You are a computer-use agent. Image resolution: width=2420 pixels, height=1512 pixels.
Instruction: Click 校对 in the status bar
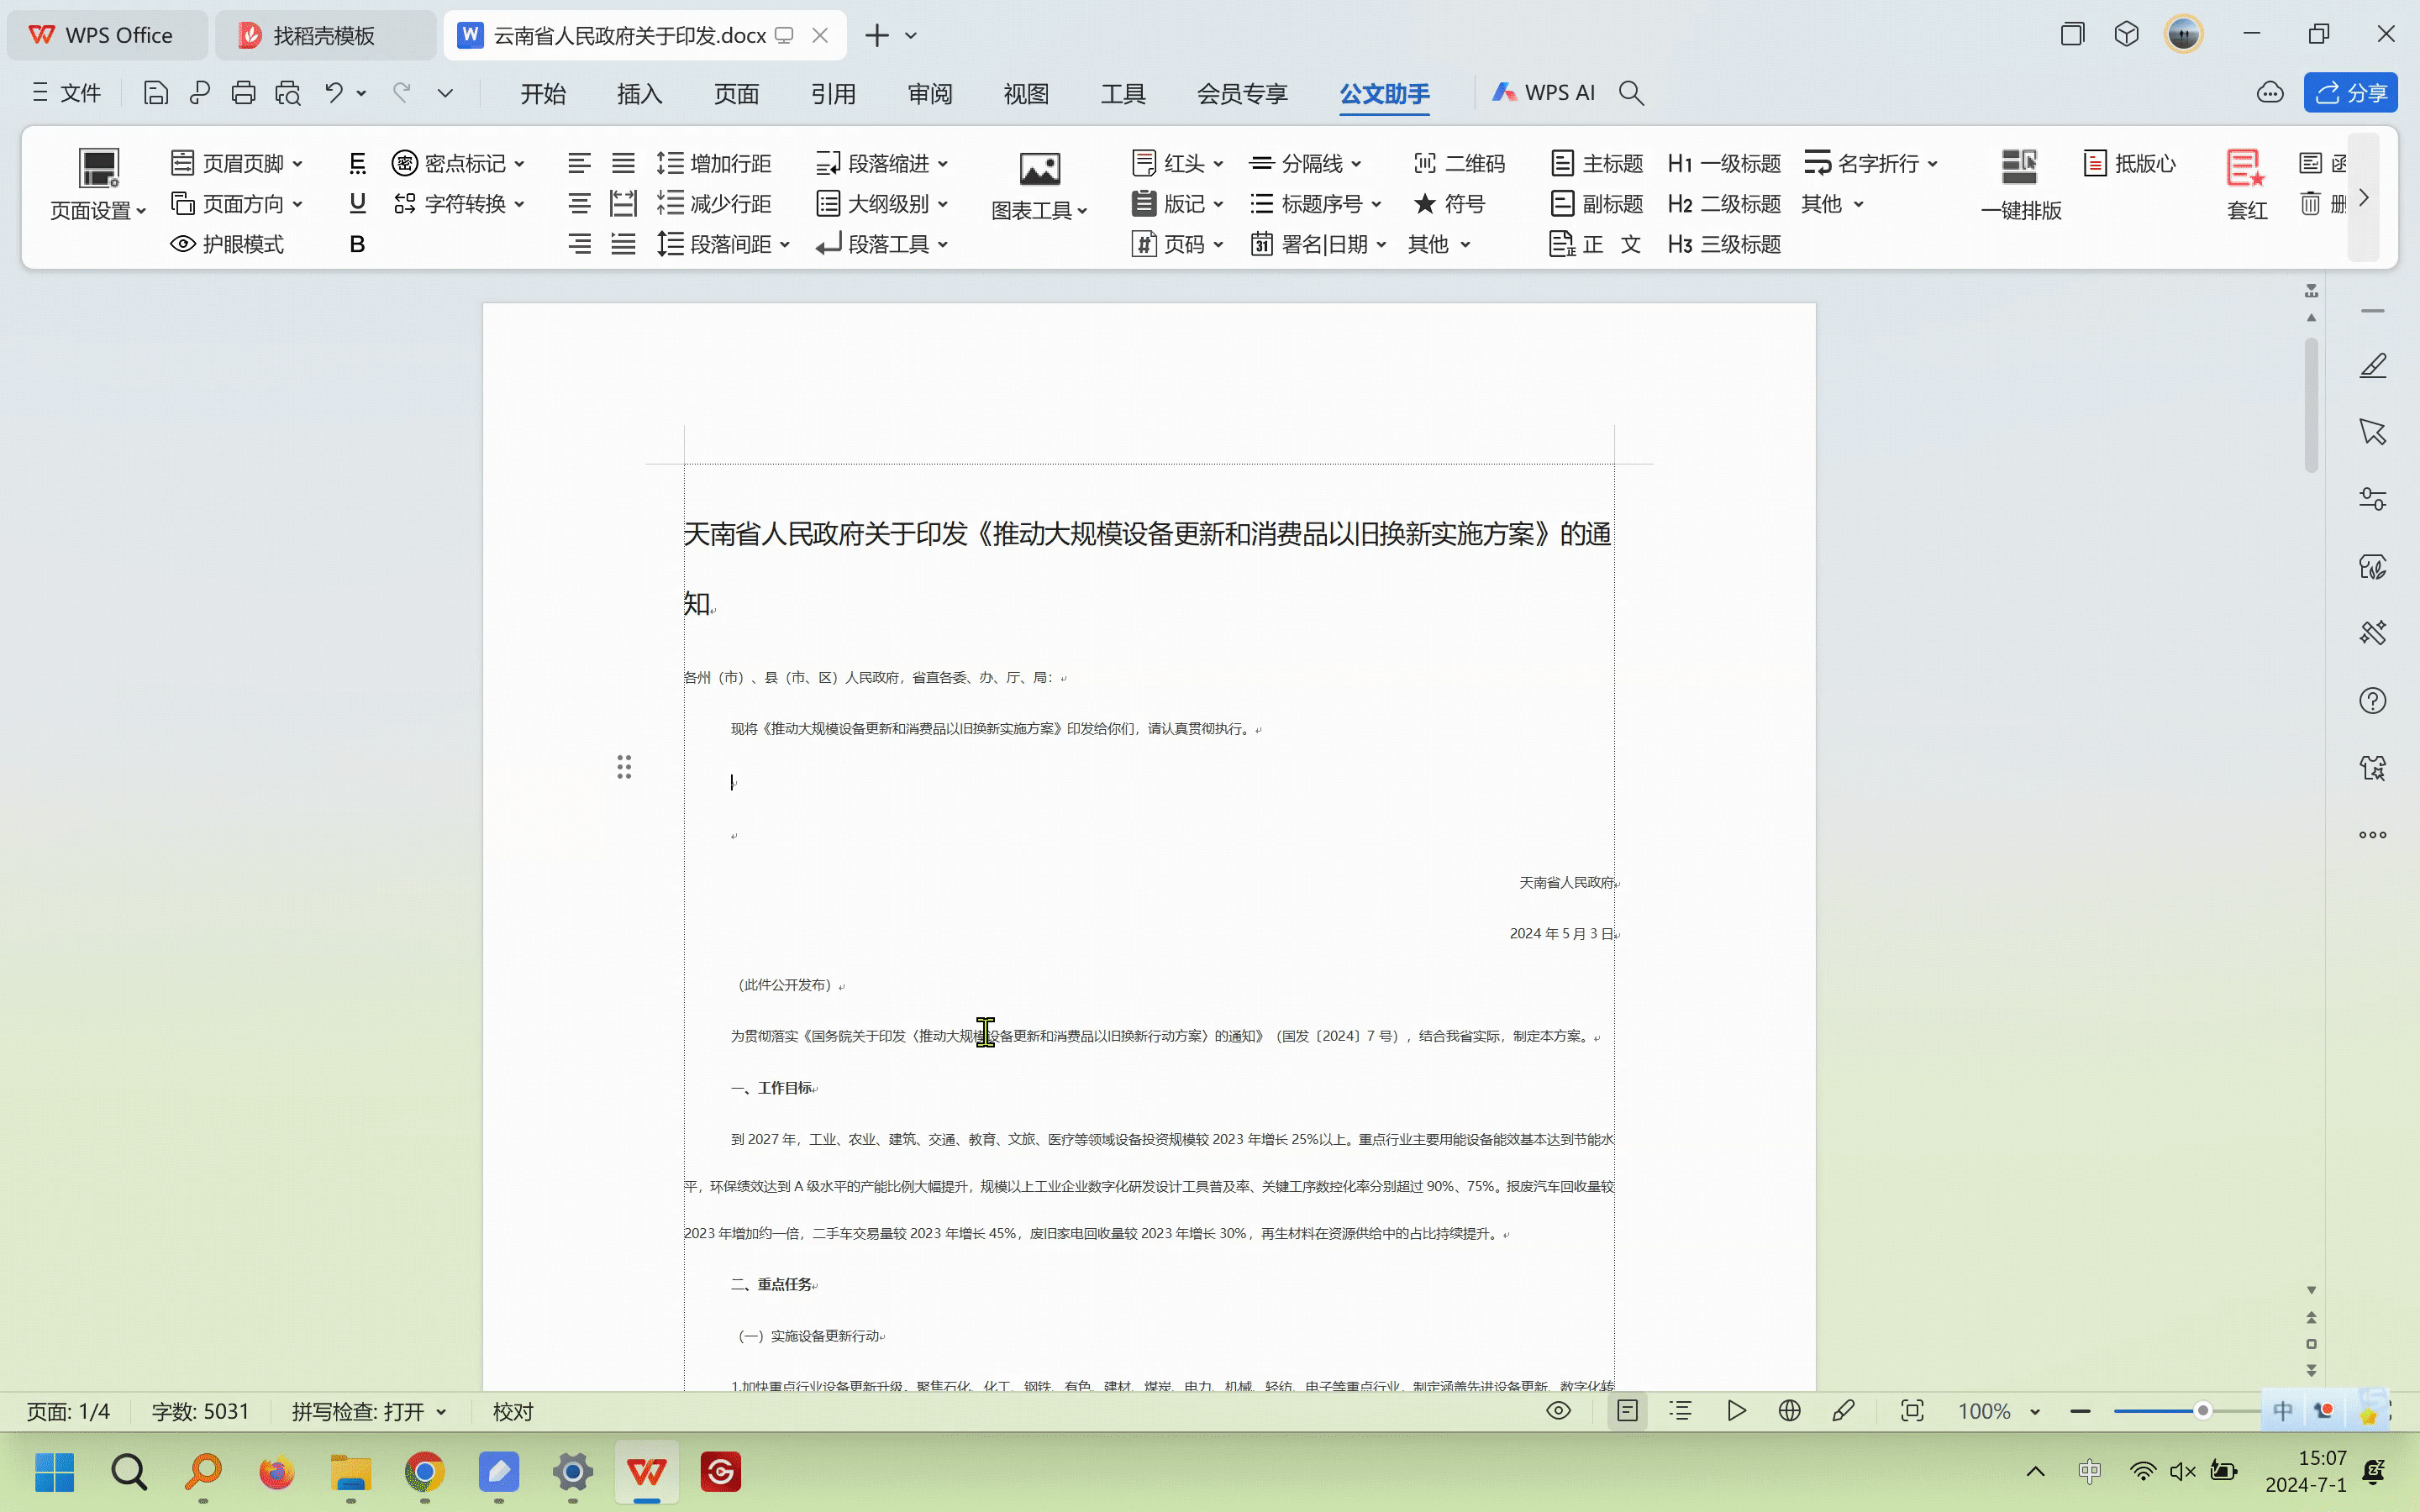click(x=513, y=1411)
